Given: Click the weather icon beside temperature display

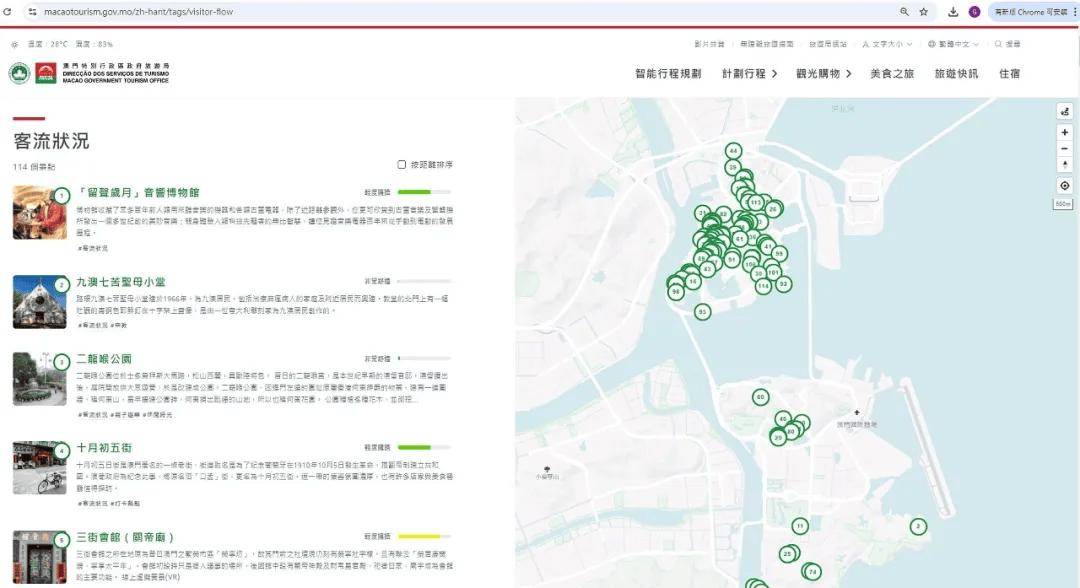Looking at the screenshot, I should 14,44.
